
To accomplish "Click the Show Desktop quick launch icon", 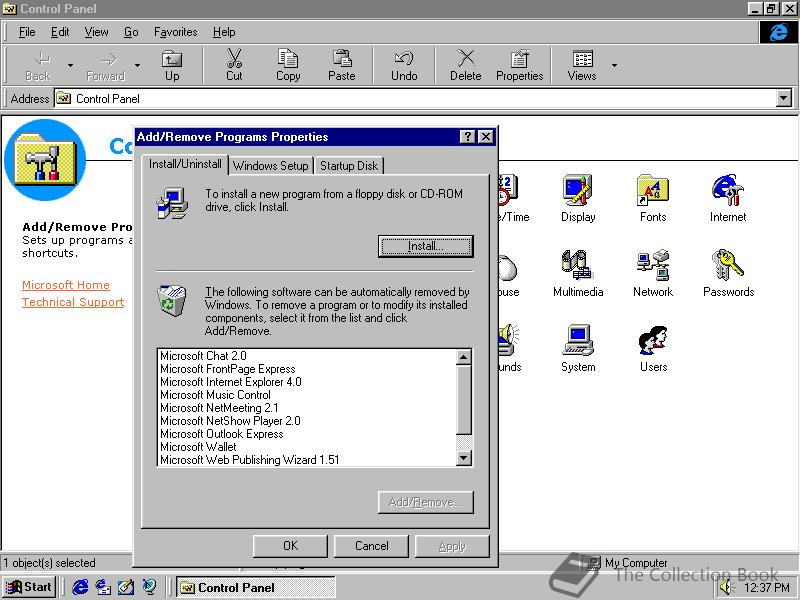I will pos(126,587).
